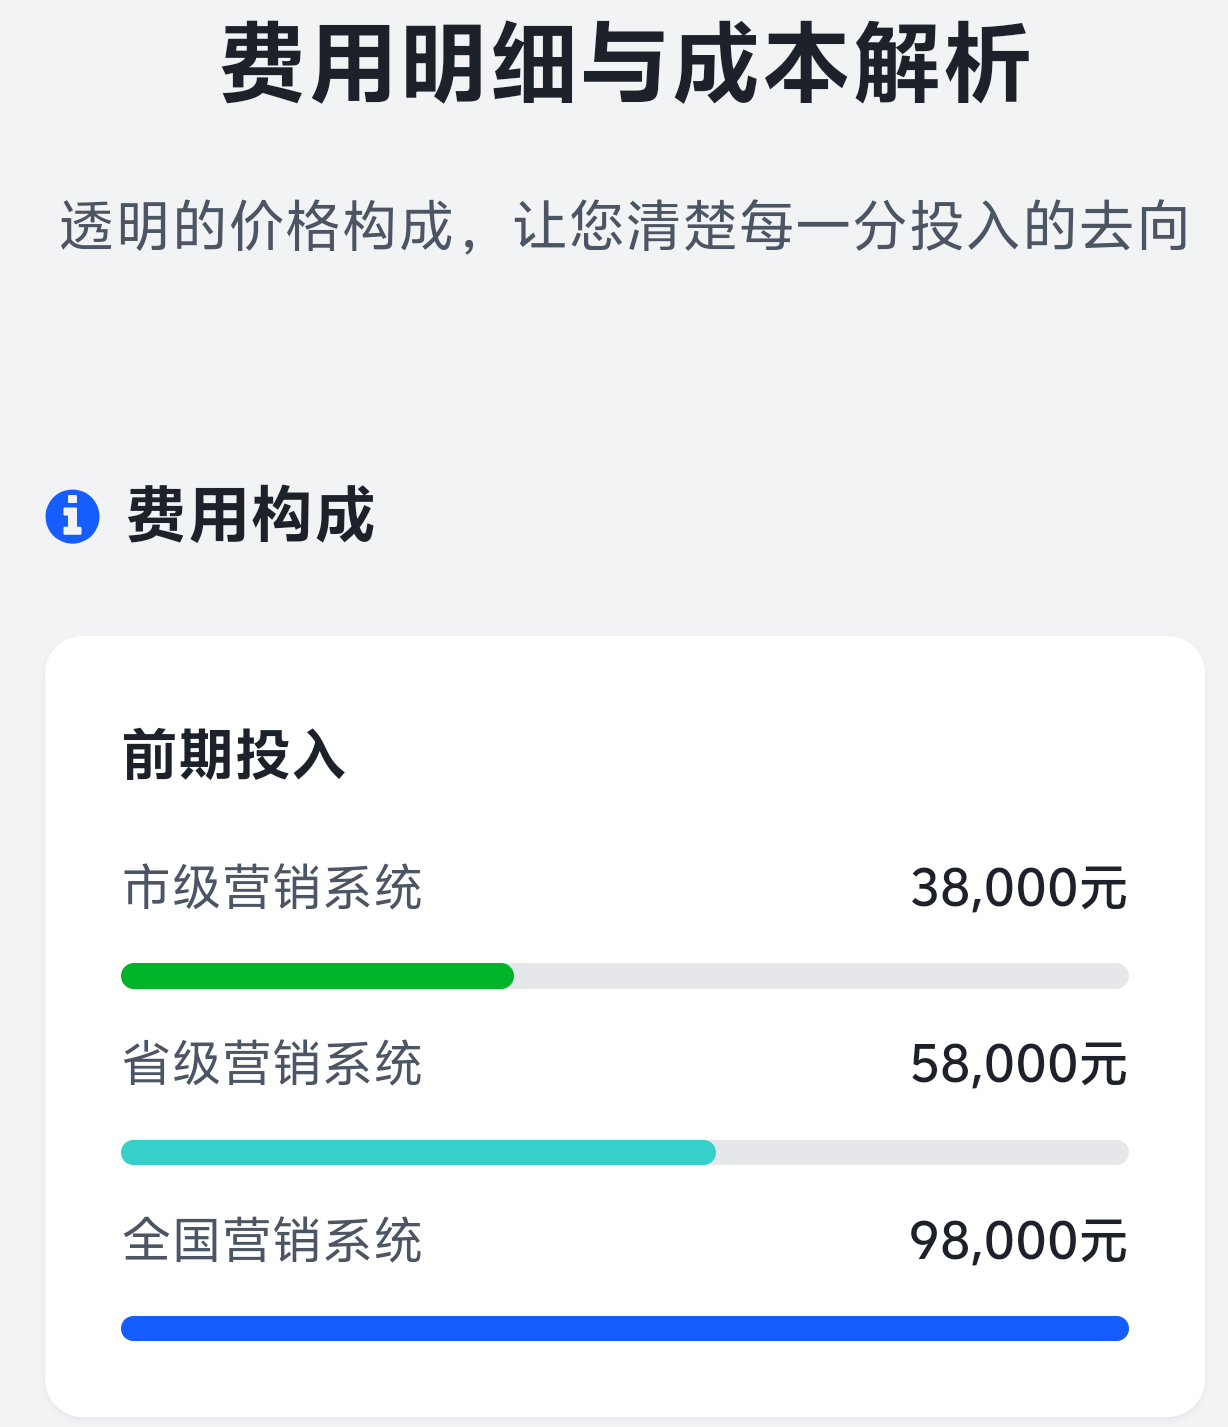
Task: Click the blue info icon beside 费用构成
Action: coord(72,517)
